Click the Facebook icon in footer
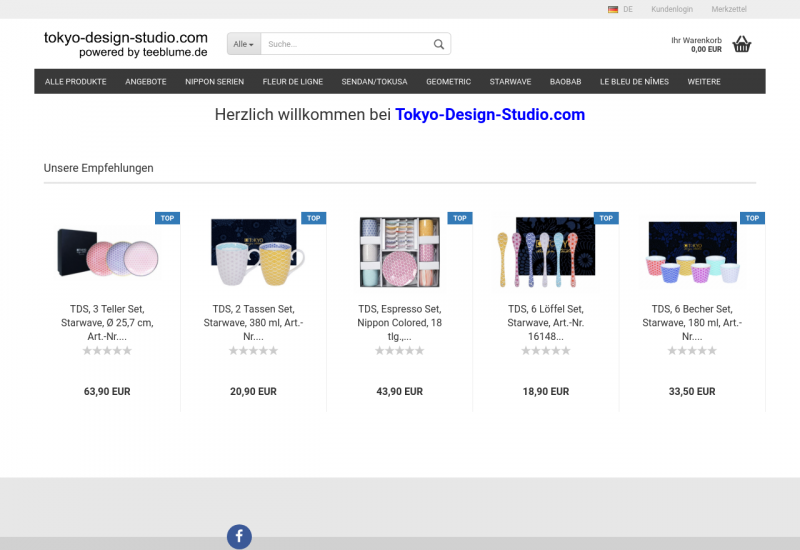 (239, 537)
